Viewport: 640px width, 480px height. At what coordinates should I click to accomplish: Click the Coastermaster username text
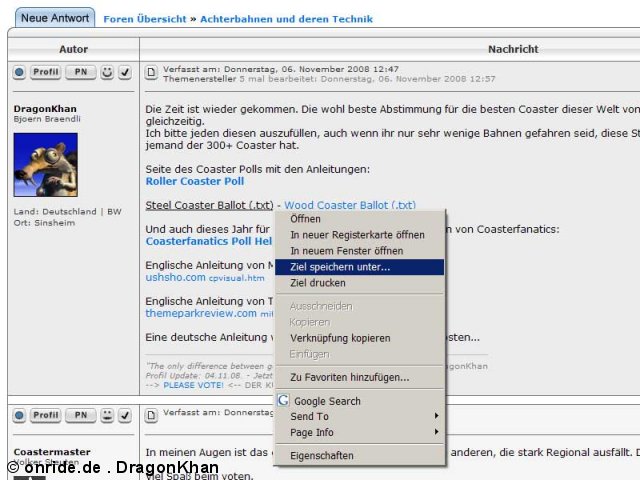click(x=52, y=452)
